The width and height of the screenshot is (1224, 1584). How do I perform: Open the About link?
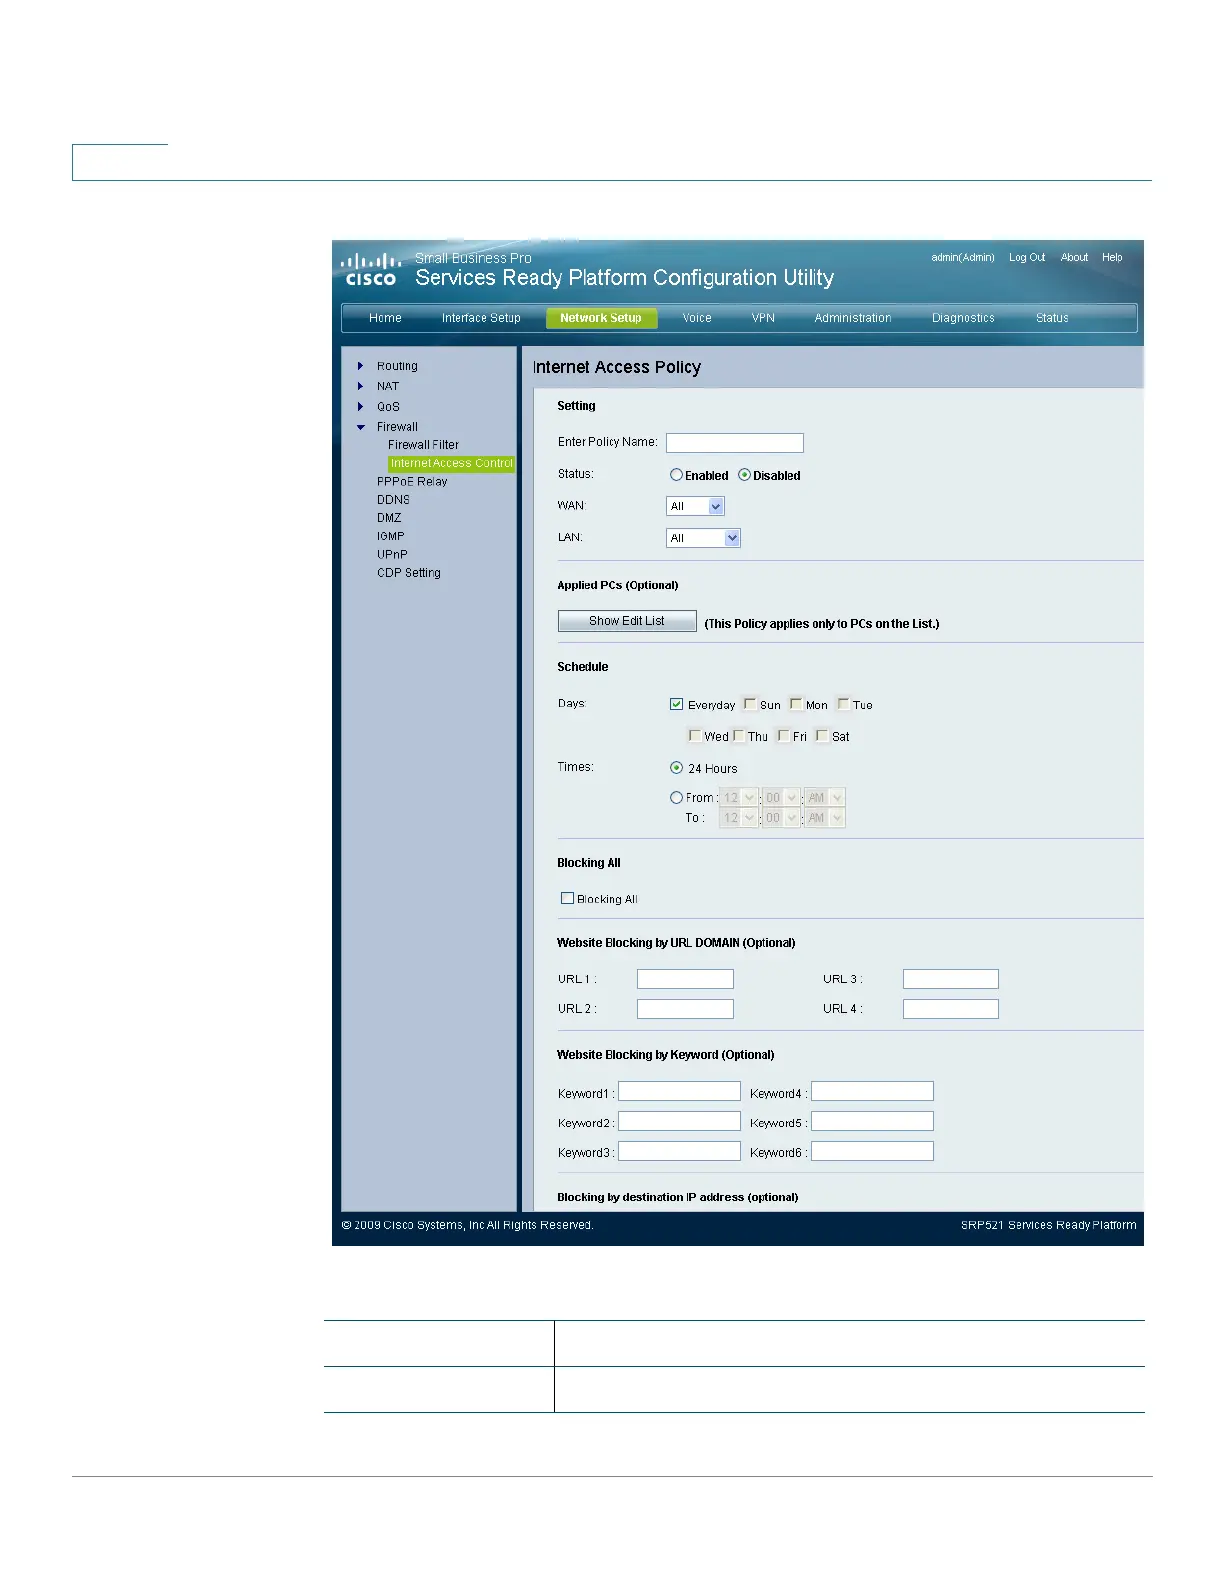point(1074,257)
